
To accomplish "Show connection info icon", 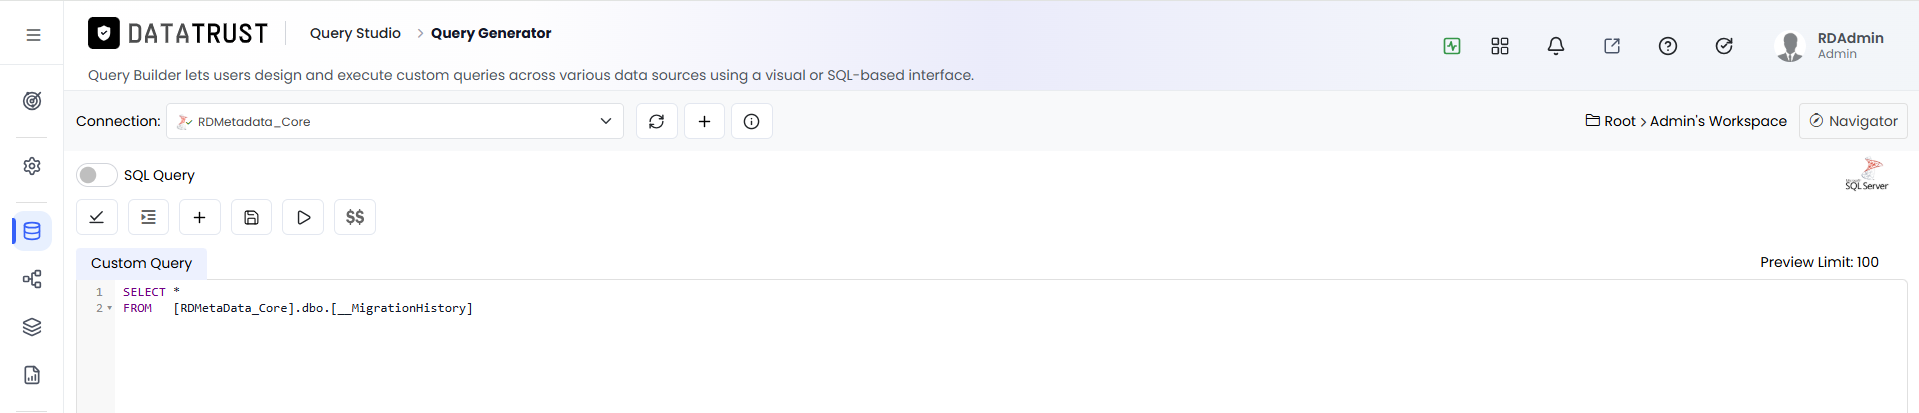I will (752, 121).
